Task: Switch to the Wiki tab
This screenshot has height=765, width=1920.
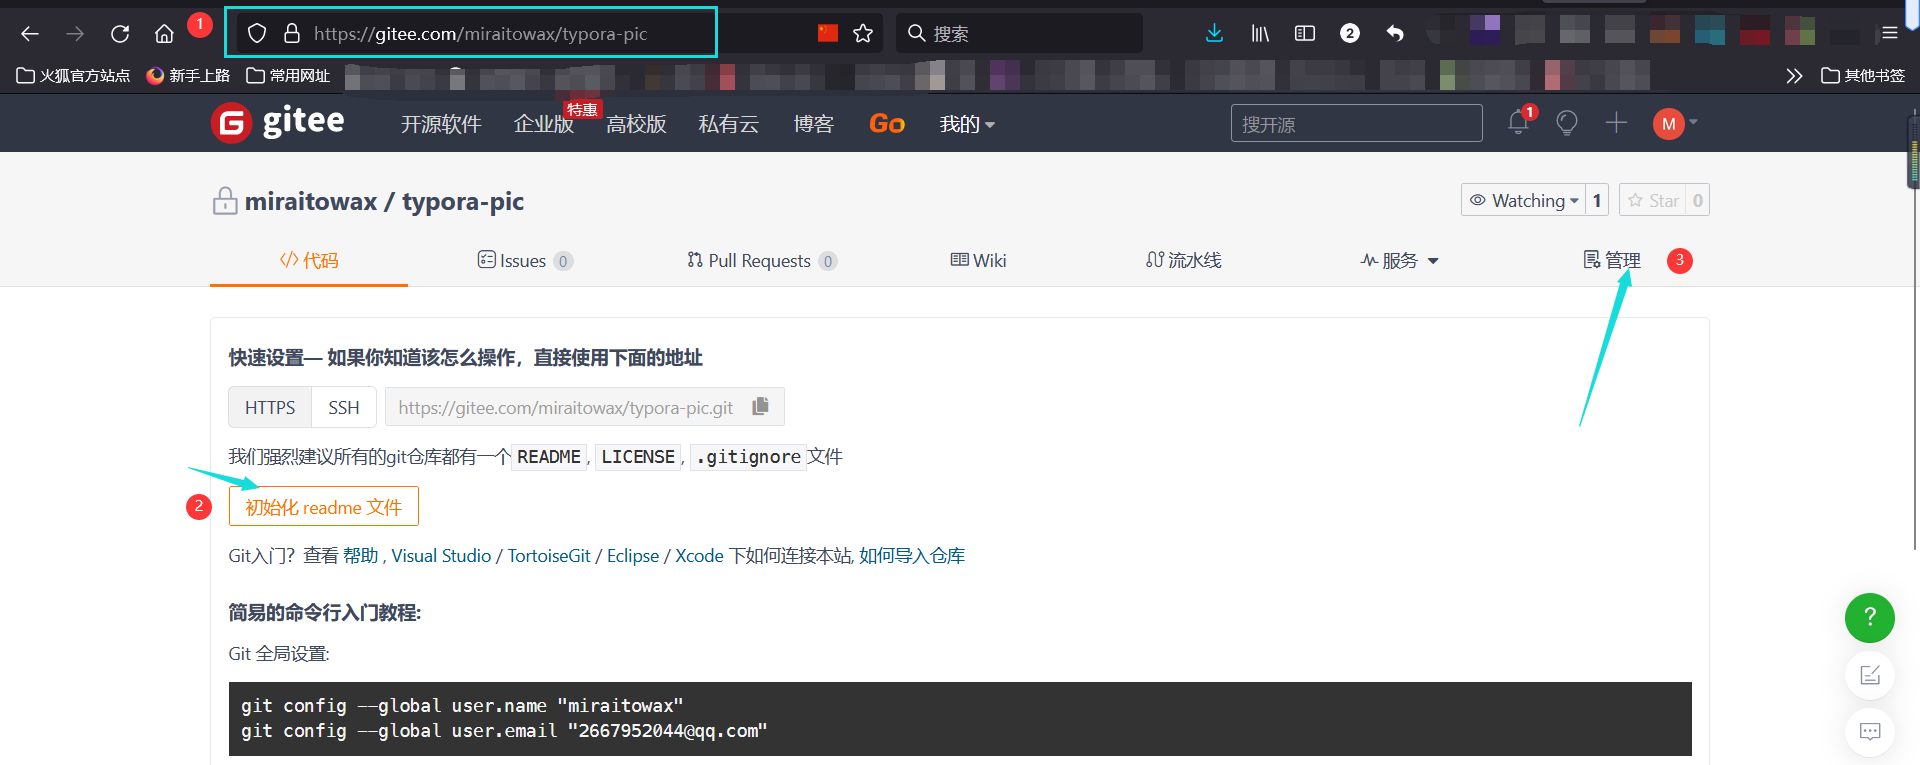Action: (978, 260)
